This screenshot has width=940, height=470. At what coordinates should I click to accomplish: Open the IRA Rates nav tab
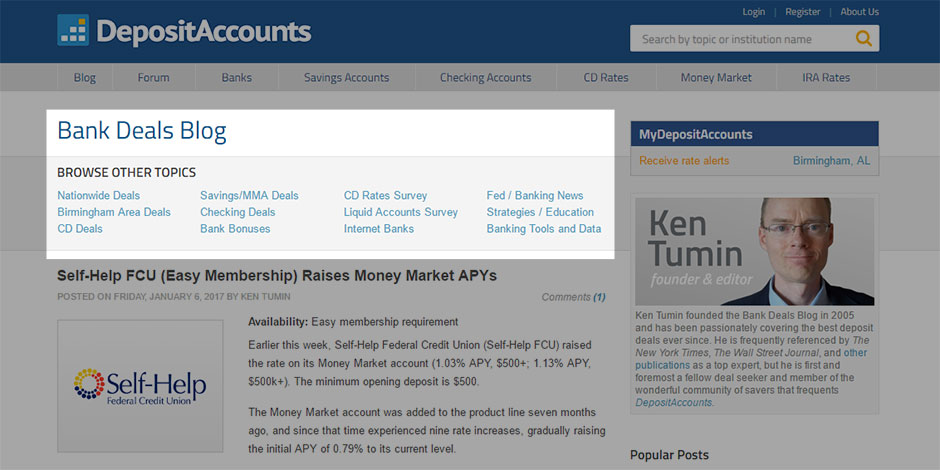[826, 77]
